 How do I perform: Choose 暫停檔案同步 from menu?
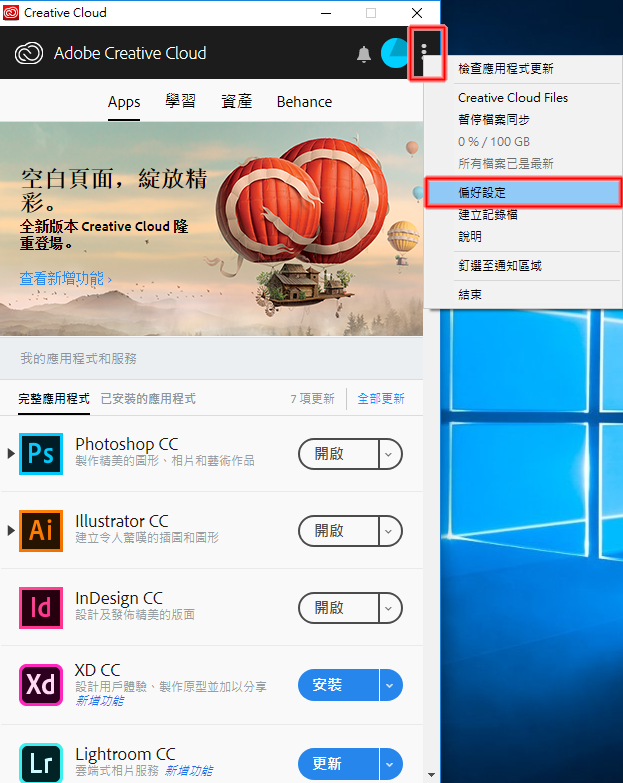coord(522,119)
